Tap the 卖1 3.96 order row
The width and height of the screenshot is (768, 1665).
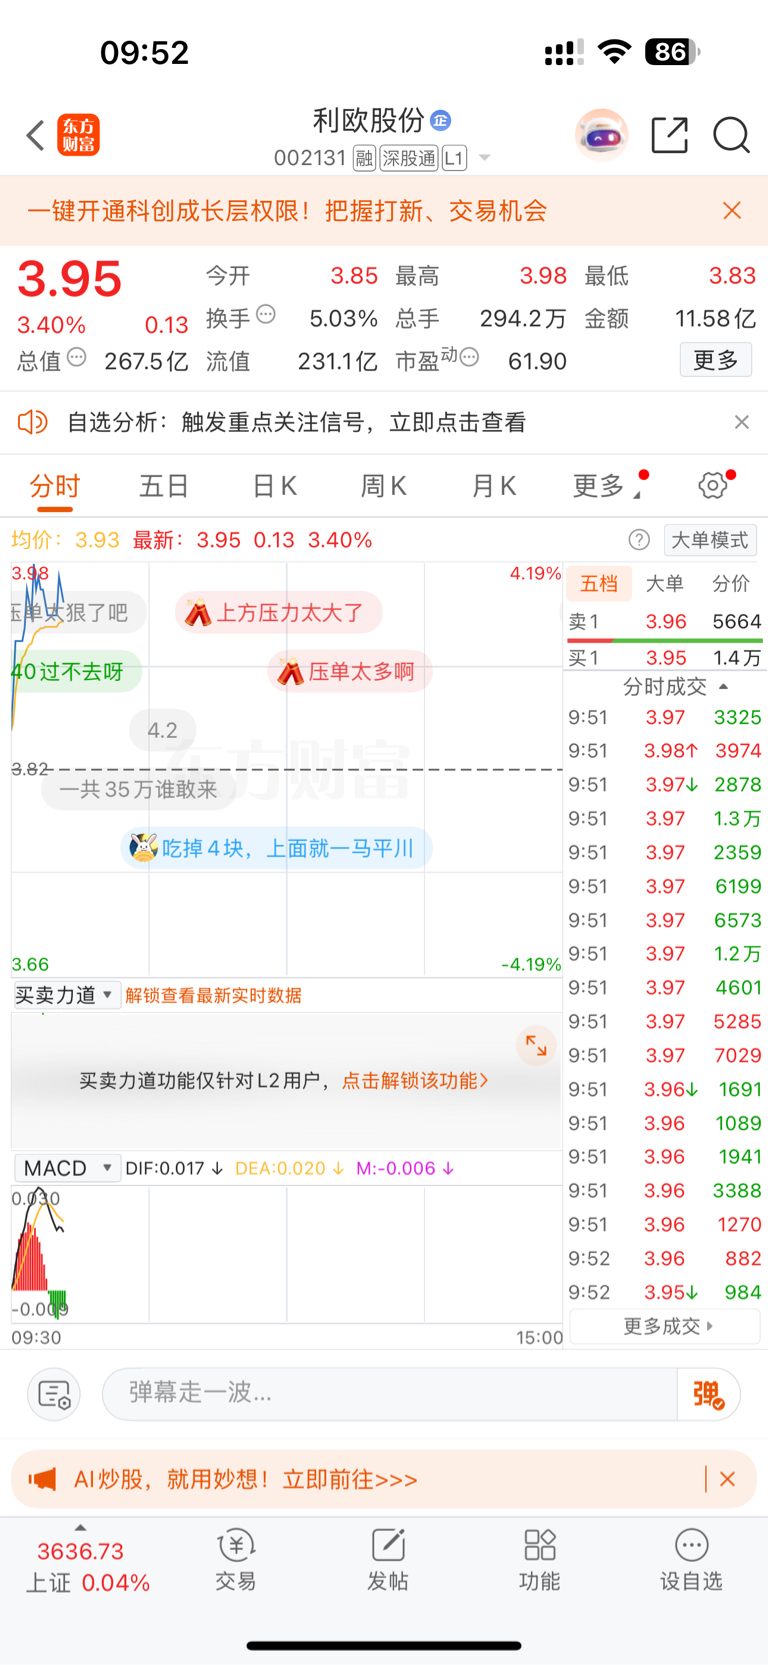(x=665, y=622)
